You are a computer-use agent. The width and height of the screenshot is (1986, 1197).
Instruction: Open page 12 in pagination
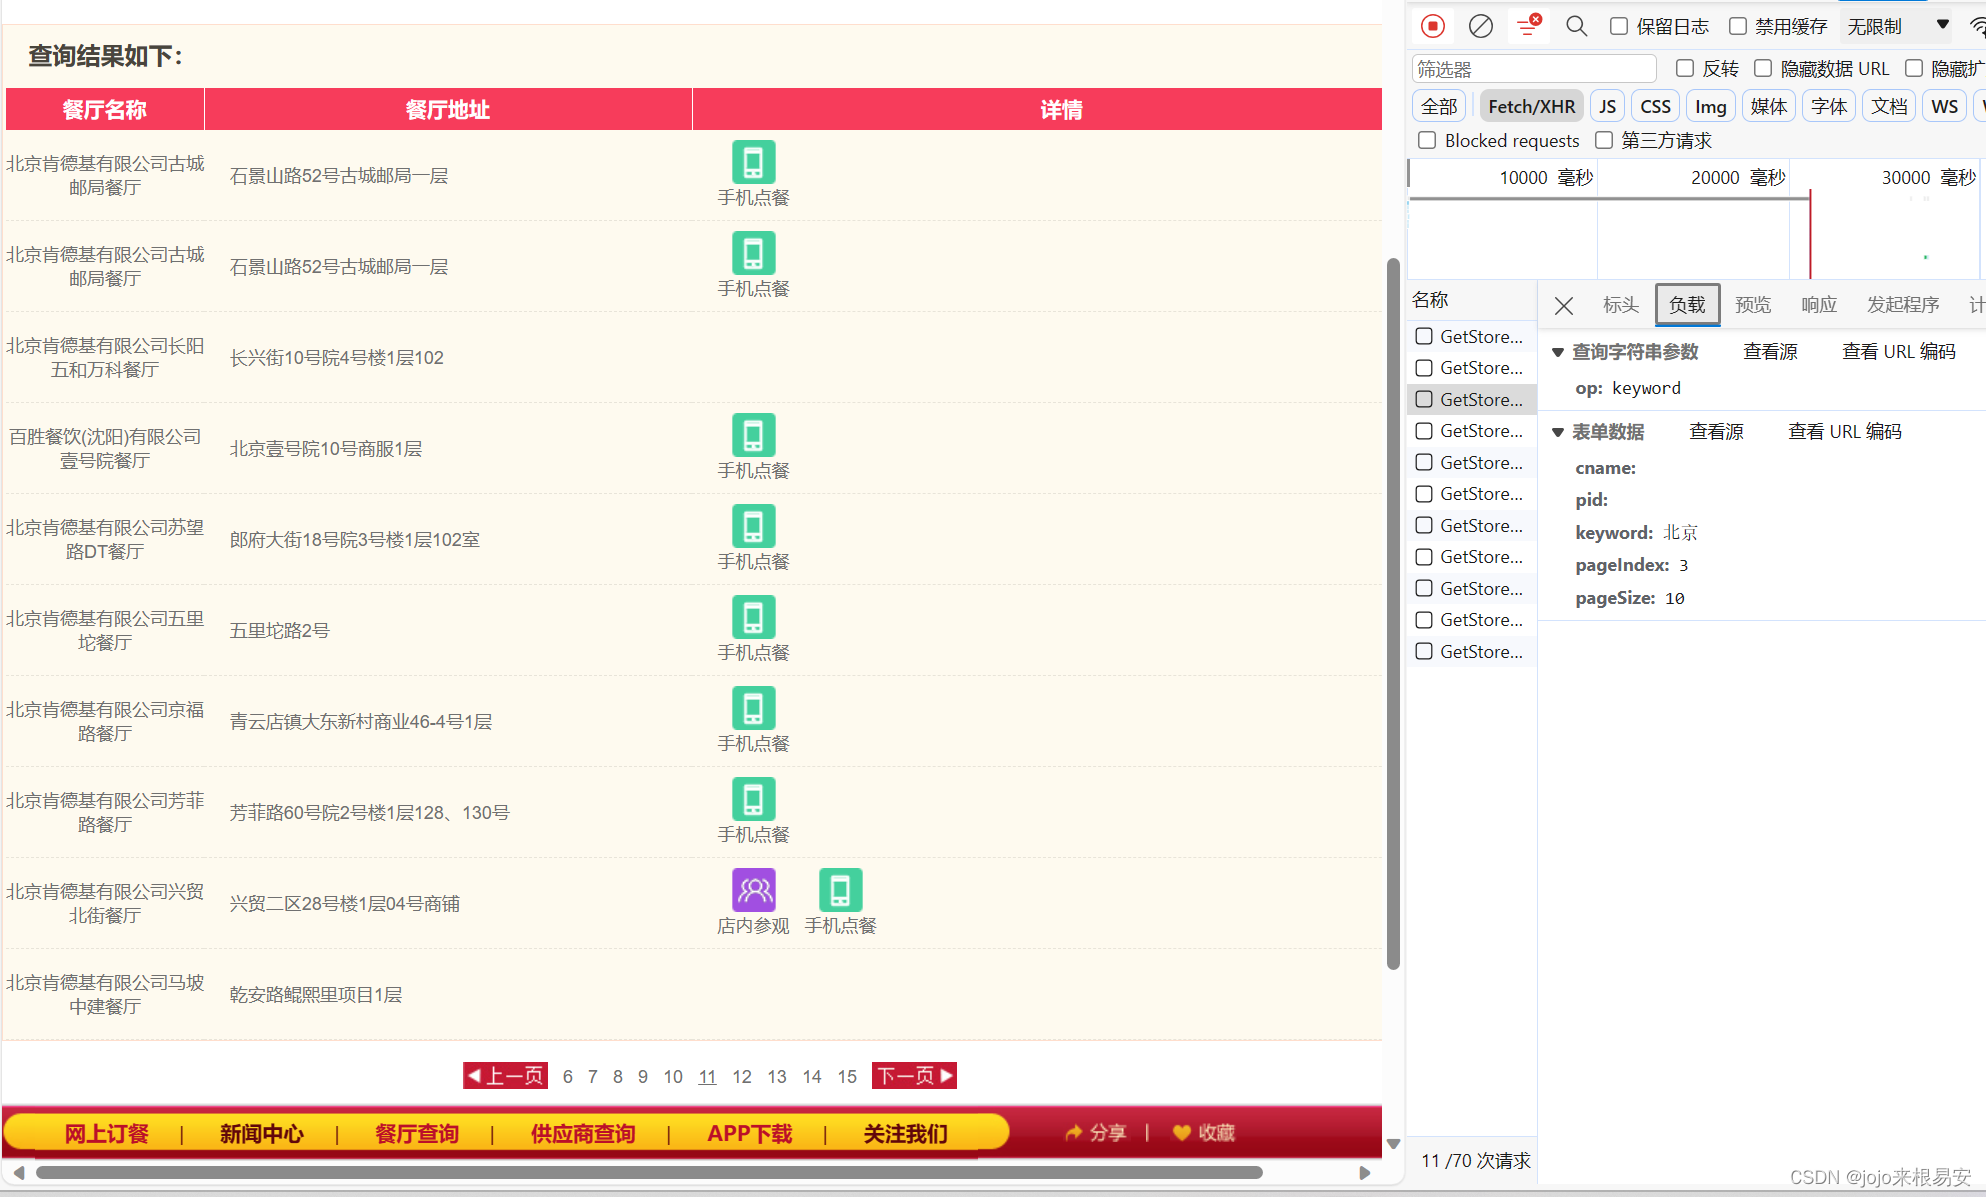point(741,1077)
